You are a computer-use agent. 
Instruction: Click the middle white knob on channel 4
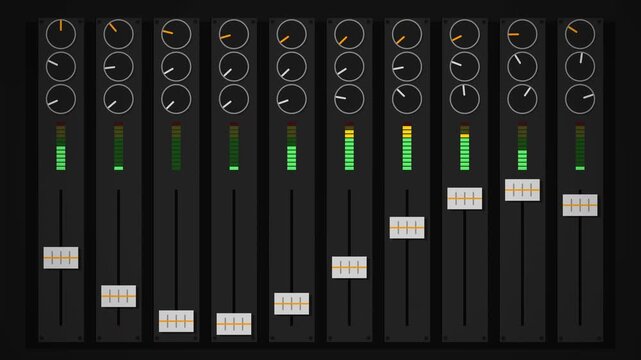click(234, 67)
